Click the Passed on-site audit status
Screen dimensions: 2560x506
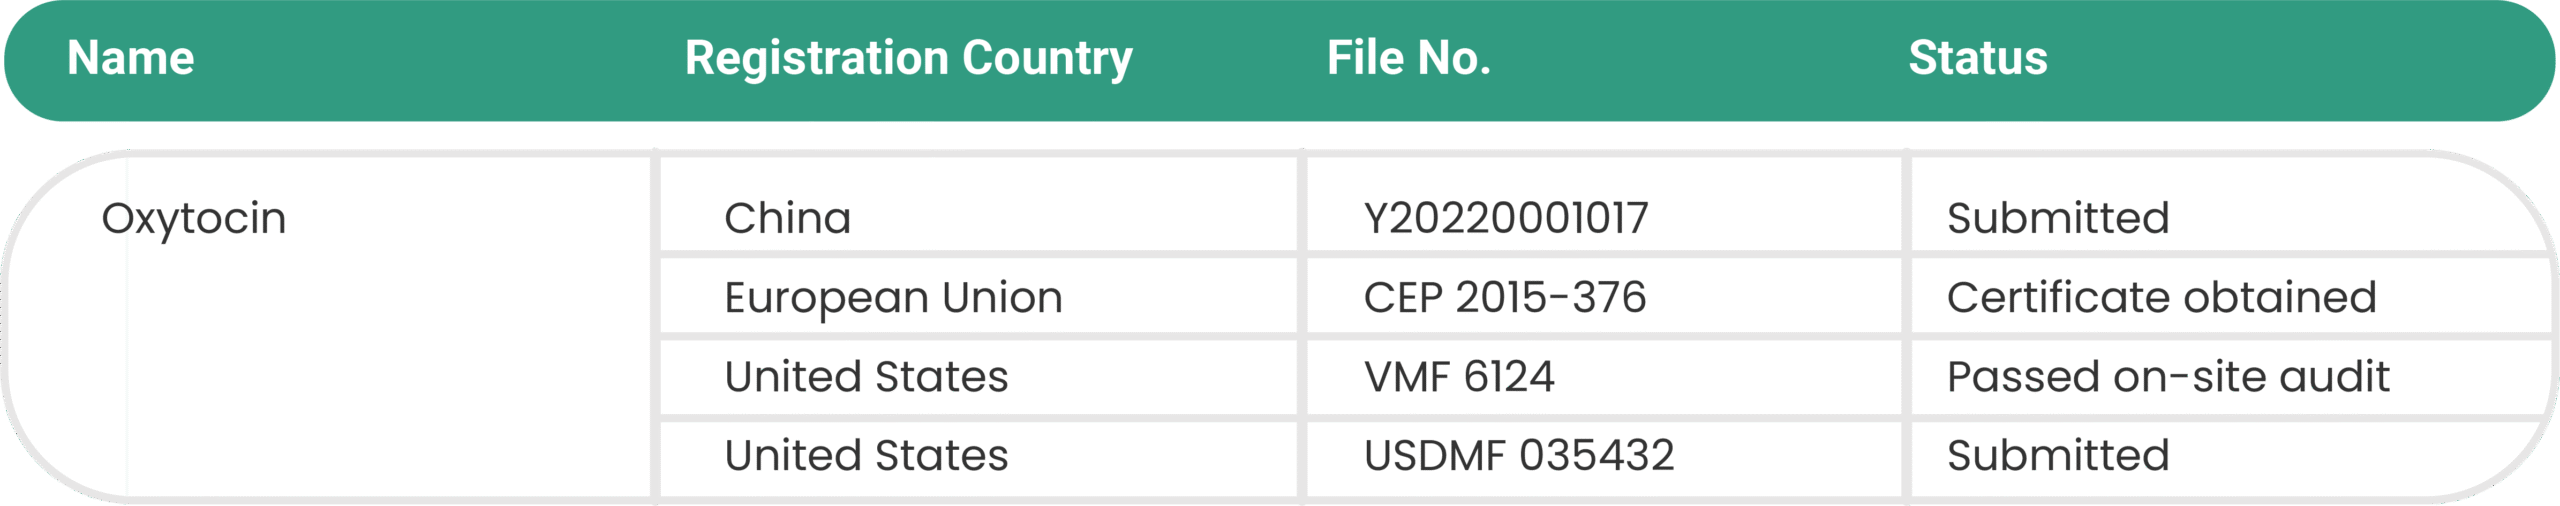(x=2168, y=377)
